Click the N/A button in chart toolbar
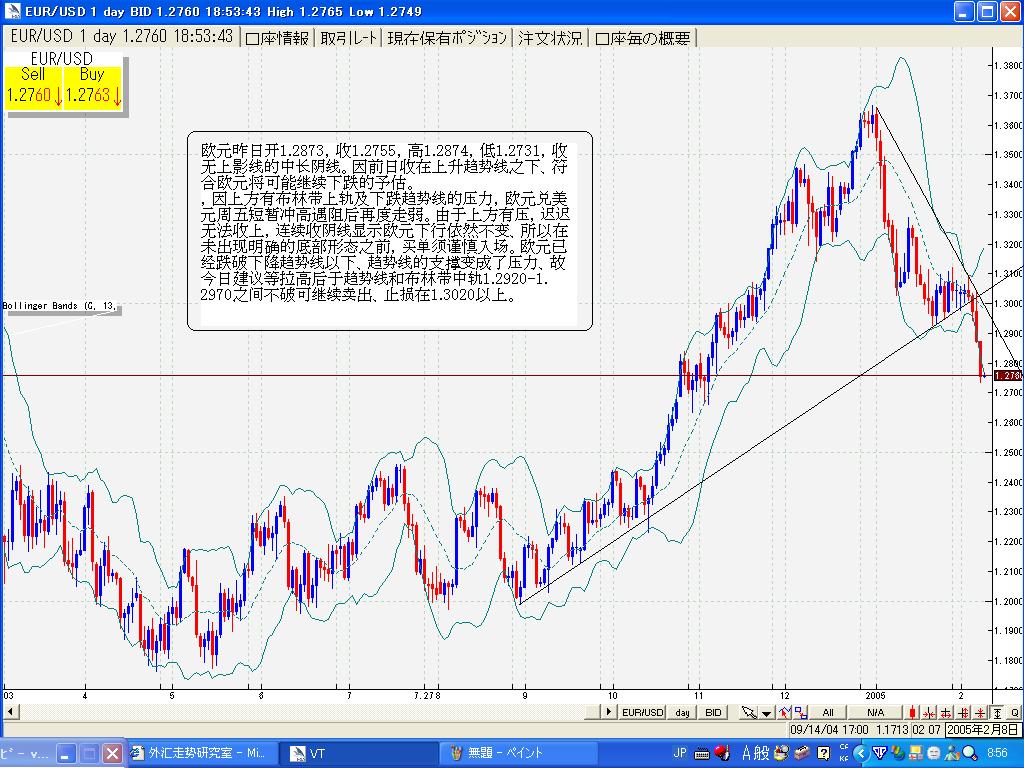Screen dimensions: 1024x768 point(875,712)
